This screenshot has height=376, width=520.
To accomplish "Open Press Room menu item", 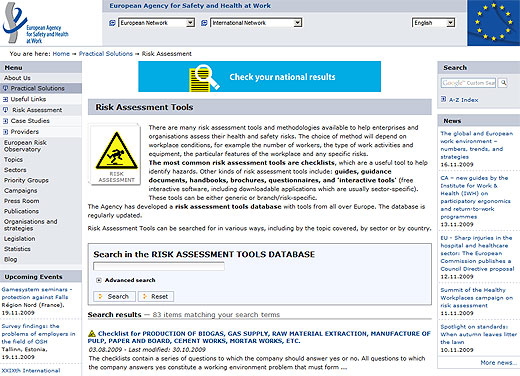I will pyautogui.click(x=22, y=201).
